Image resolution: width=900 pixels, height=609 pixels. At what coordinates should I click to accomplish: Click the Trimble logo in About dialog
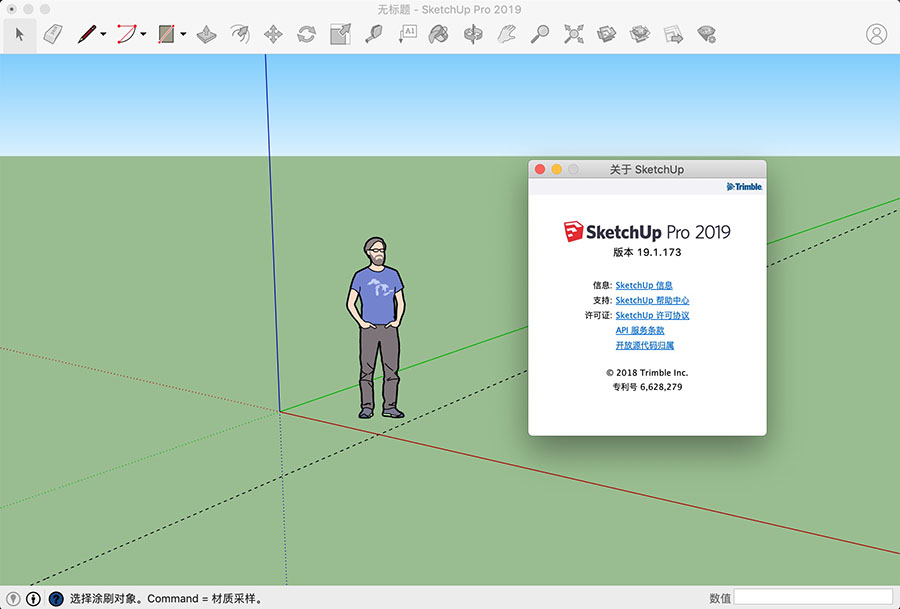744,187
